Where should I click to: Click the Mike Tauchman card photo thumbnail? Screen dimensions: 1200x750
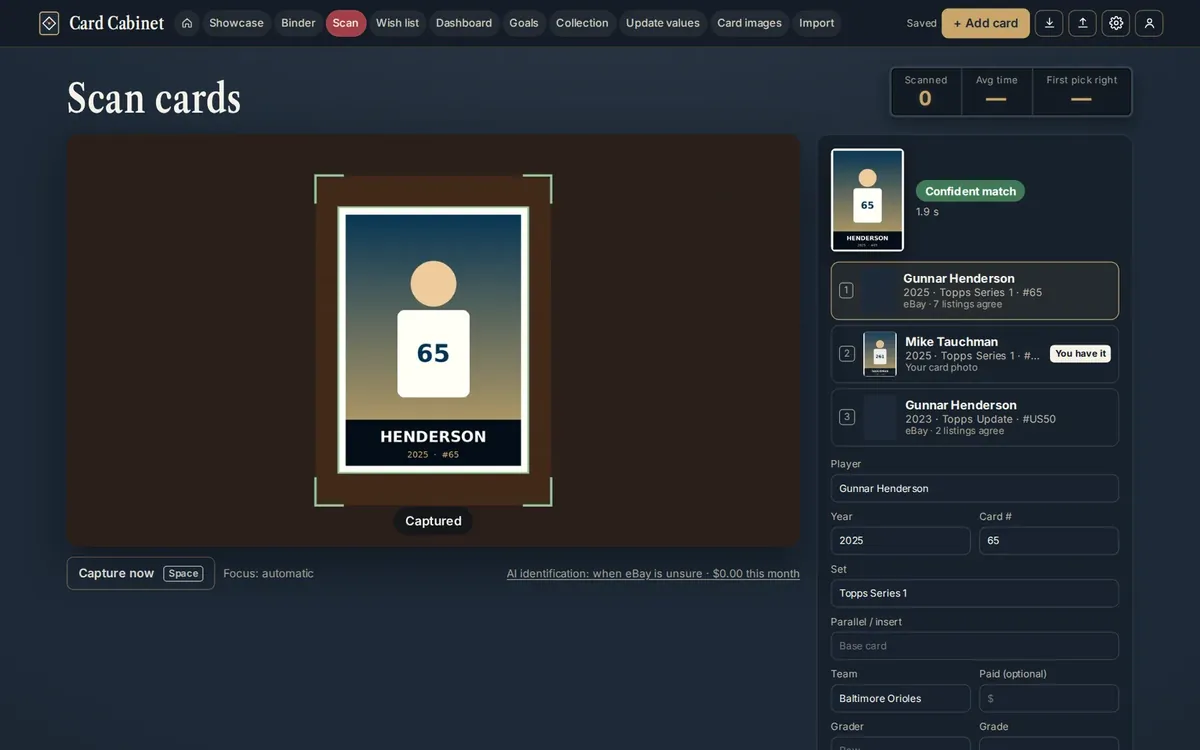click(880, 354)
